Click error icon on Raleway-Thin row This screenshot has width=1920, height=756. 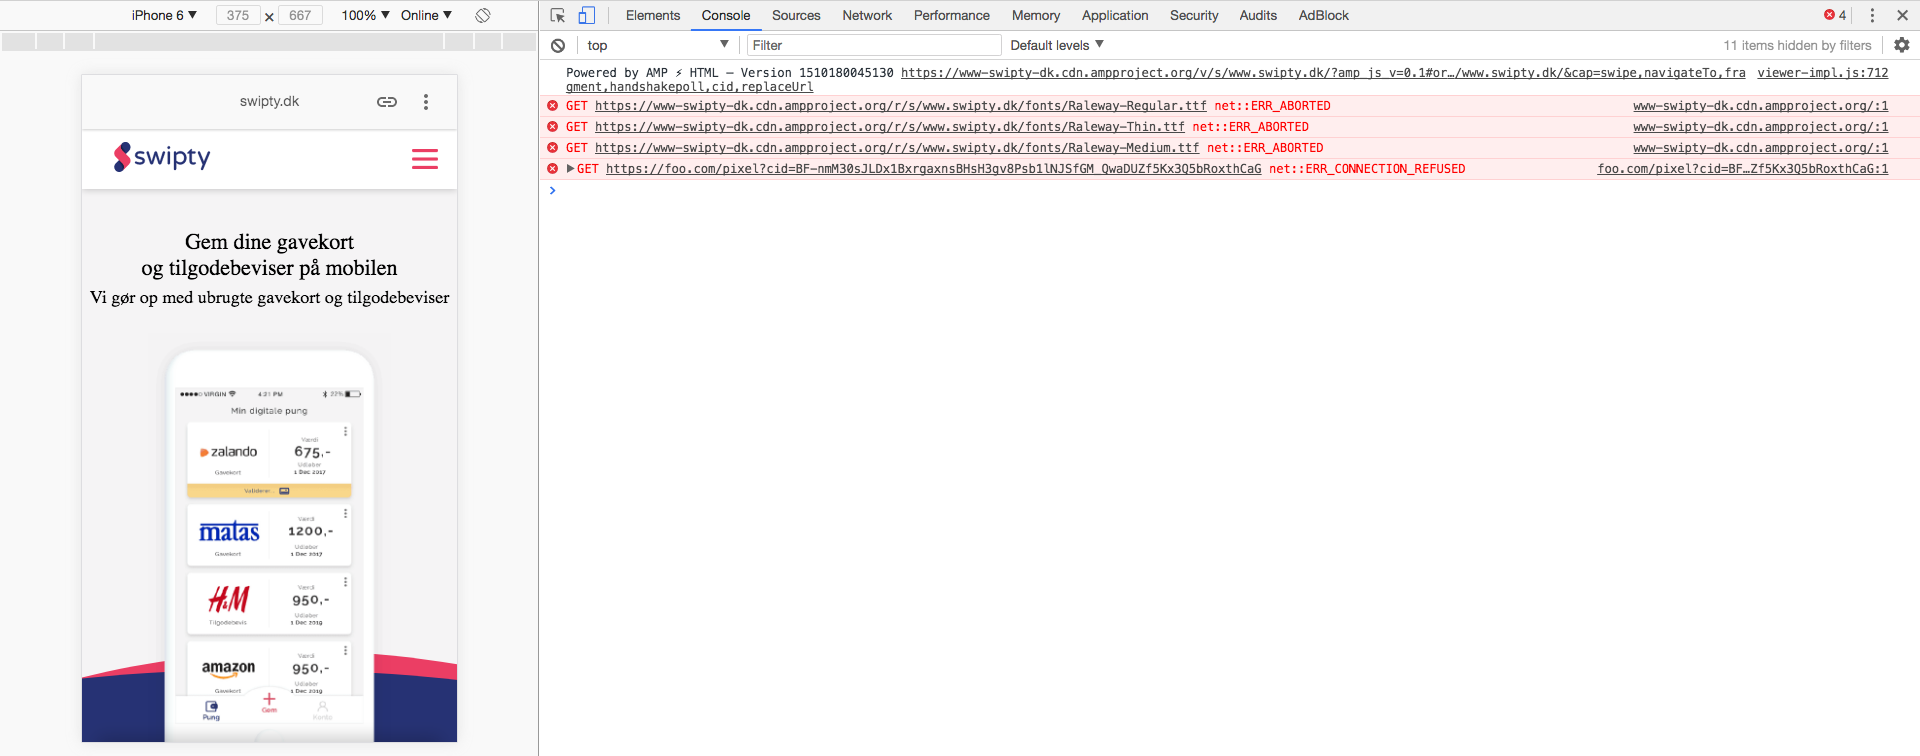tap(552, 127)
